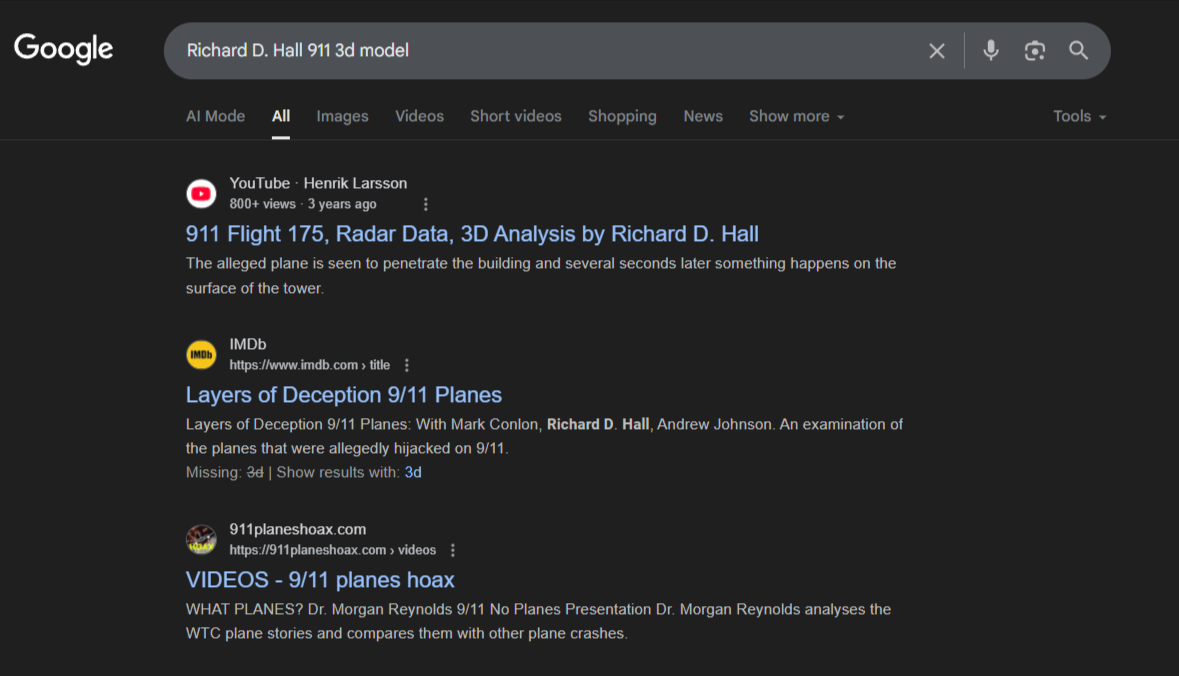Expand the Show more filter dropdown

(796, 117)
